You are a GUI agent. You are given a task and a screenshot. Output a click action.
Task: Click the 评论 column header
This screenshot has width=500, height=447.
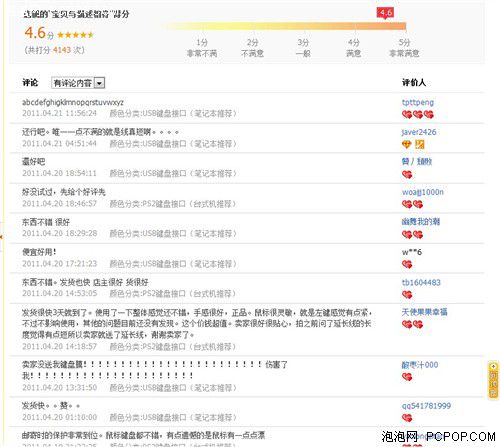(x=30, y=82)
